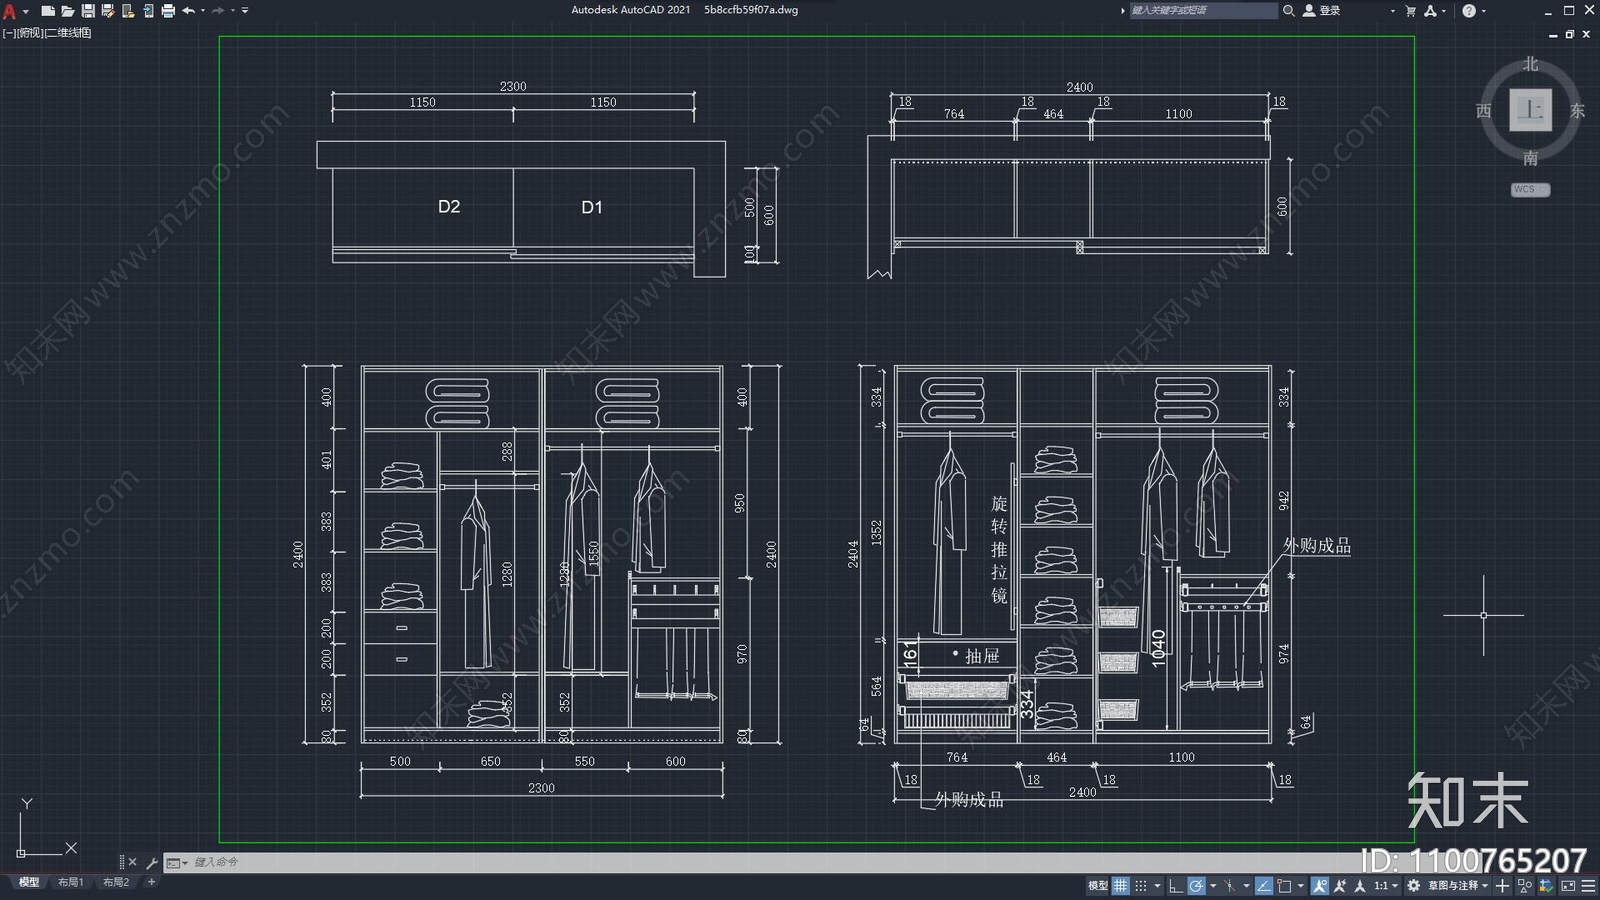The height and width of the screenshot is (900, 1600).
Task: Click the Save As icon
Action: (x=108, y=11)
